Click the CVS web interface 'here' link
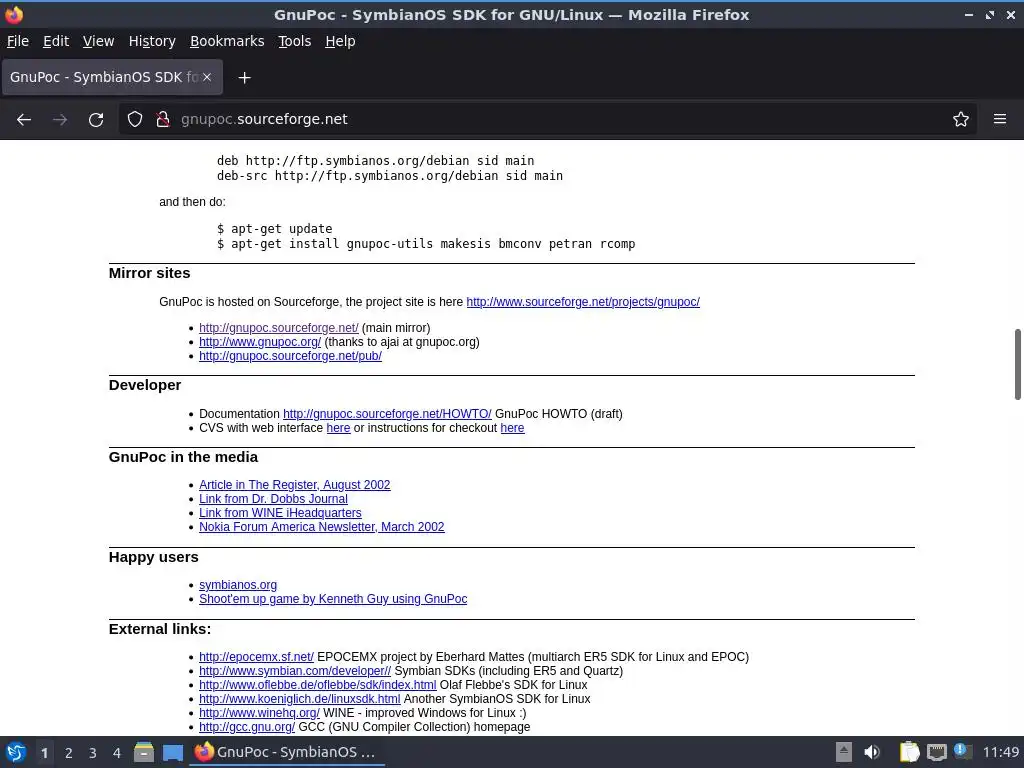 338,428
